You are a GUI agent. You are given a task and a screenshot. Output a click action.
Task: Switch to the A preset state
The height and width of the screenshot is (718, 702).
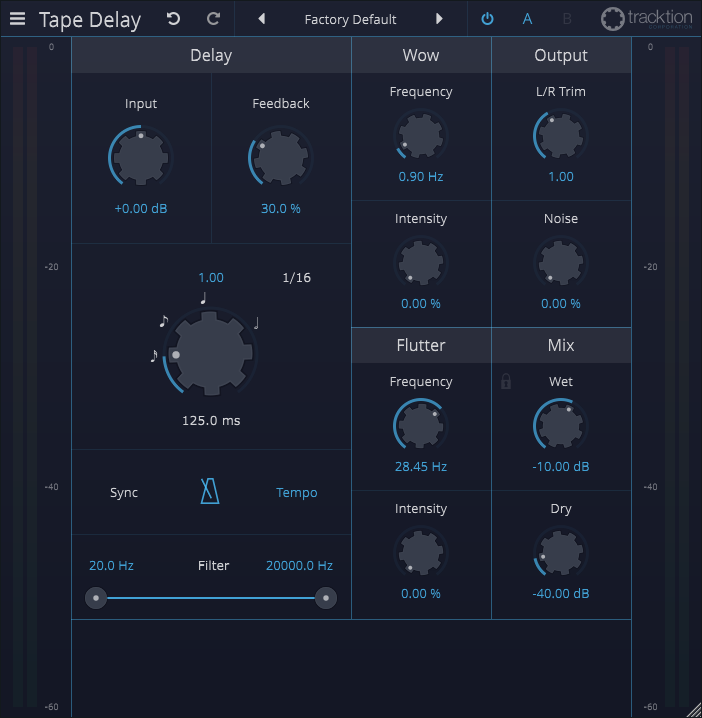click(527, 19)
